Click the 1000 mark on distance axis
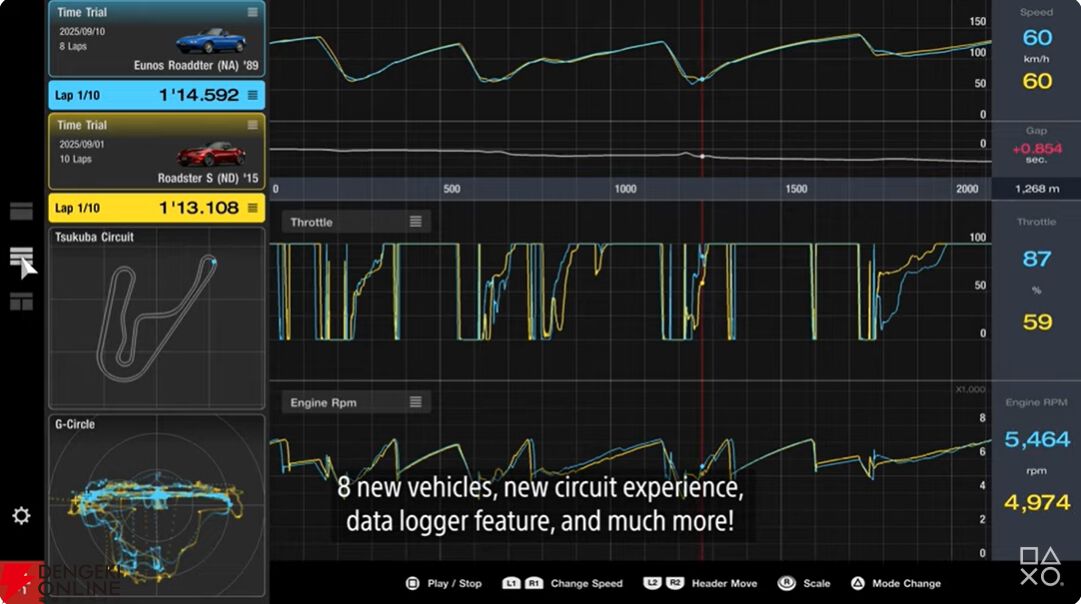Screen dimensions: 1081x604 pyautogui.click(x=625, y=189)
